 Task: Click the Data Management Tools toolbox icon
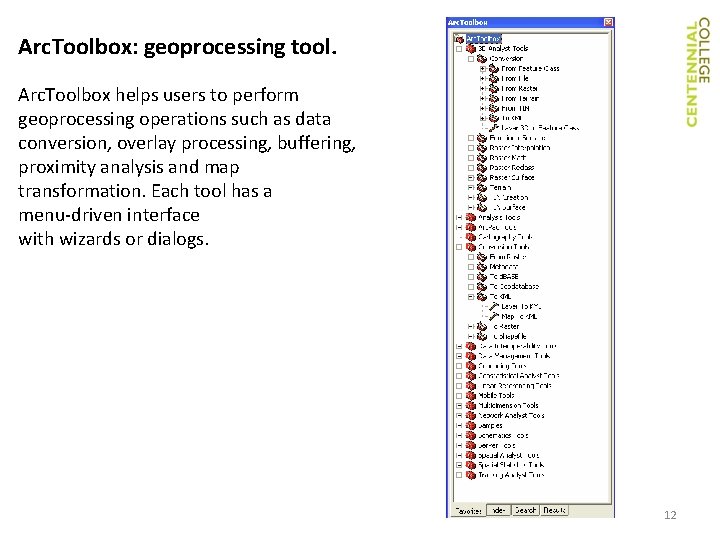(471, 356)
